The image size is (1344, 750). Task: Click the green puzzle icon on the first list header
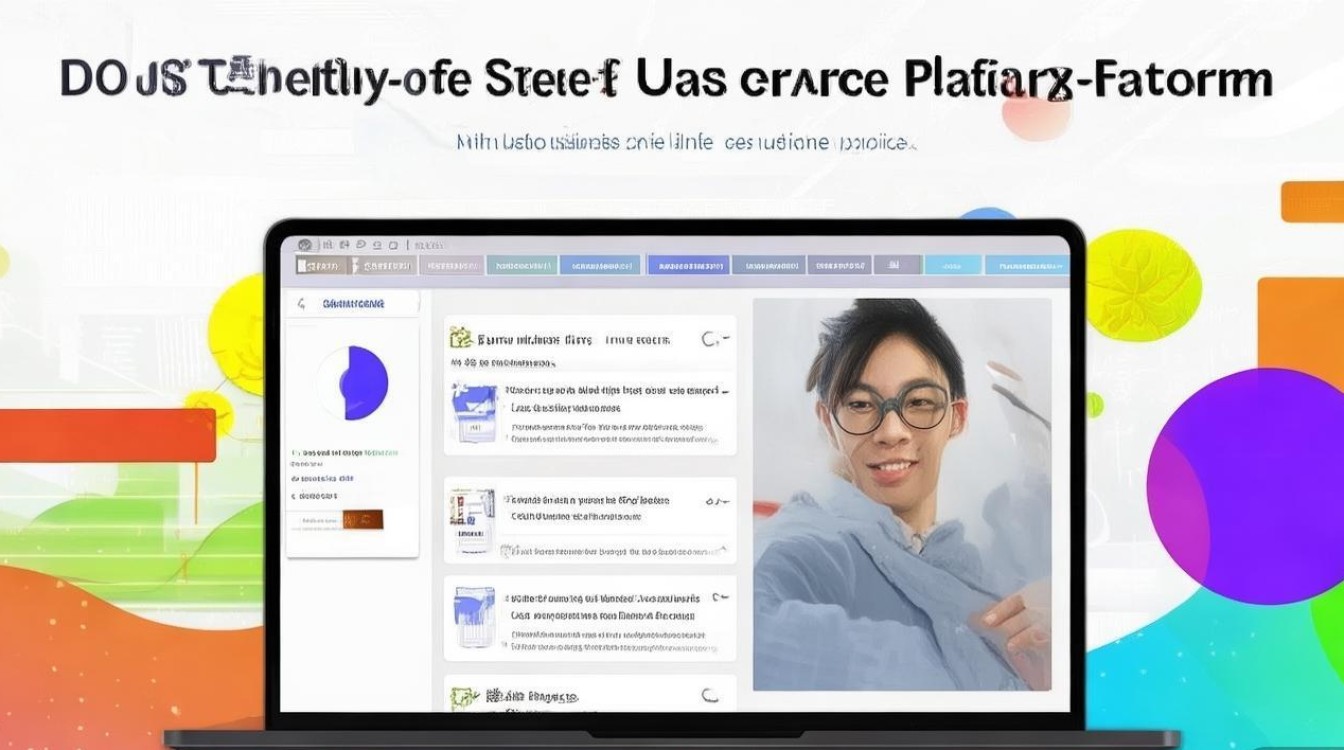click(x=461, y=338)
